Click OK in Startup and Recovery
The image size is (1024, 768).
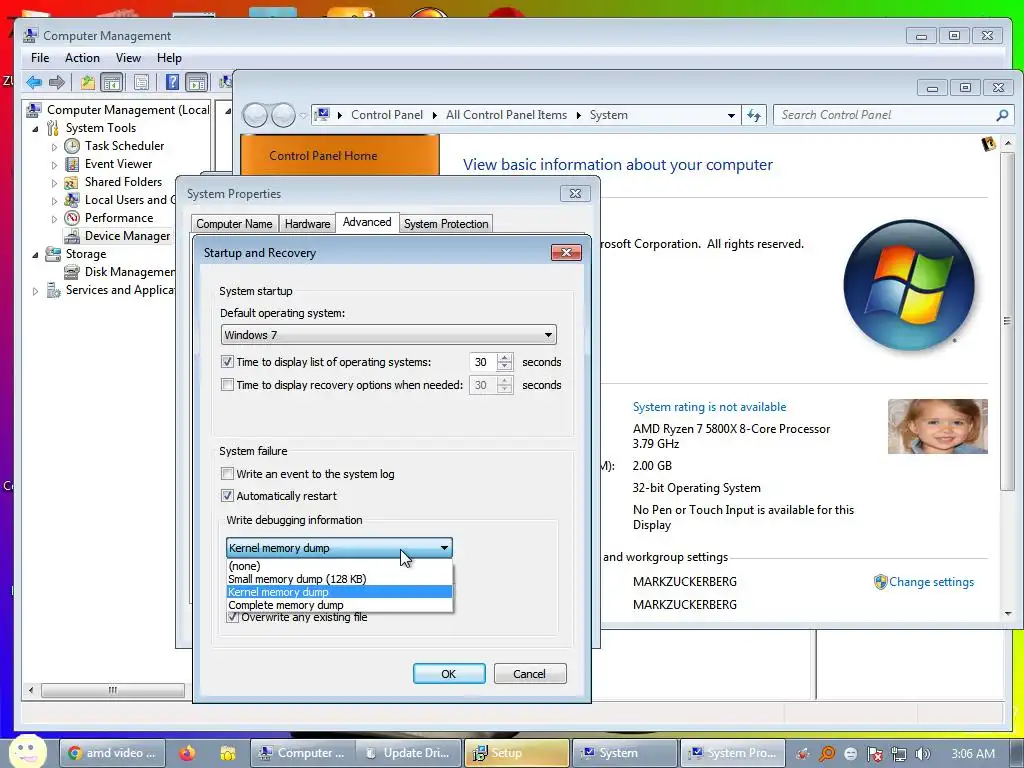point(449,674)
